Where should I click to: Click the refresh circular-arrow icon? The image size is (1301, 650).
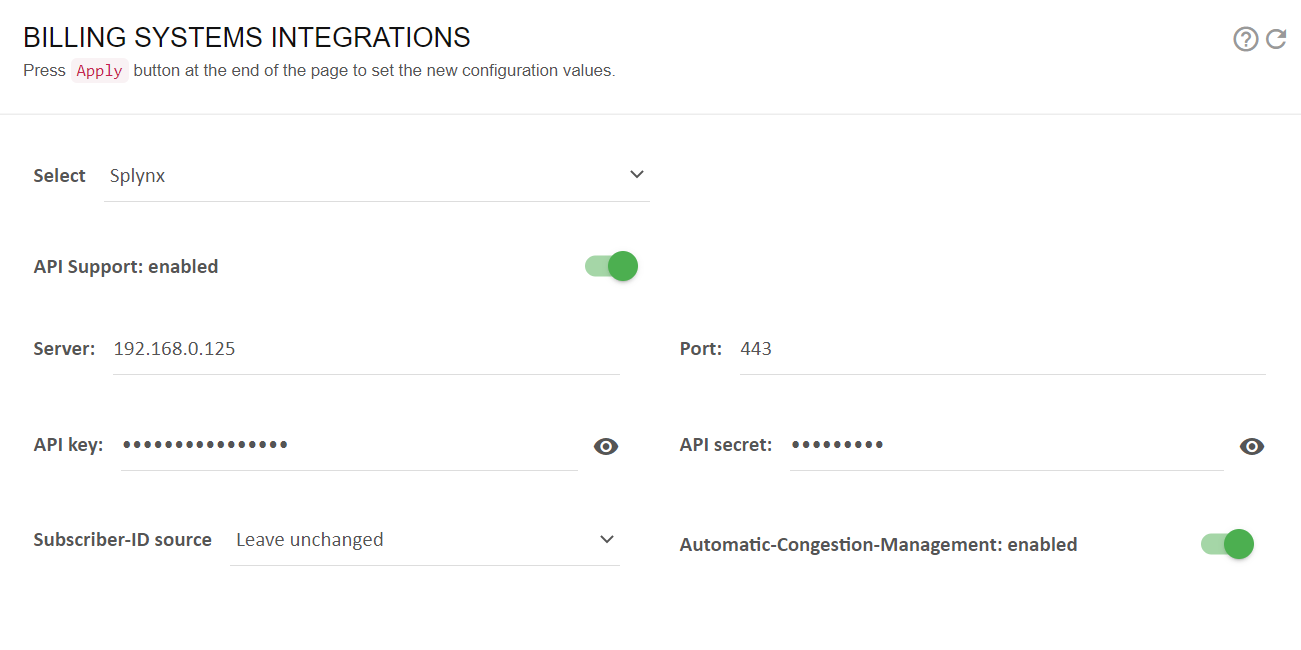click(1276, 39)
